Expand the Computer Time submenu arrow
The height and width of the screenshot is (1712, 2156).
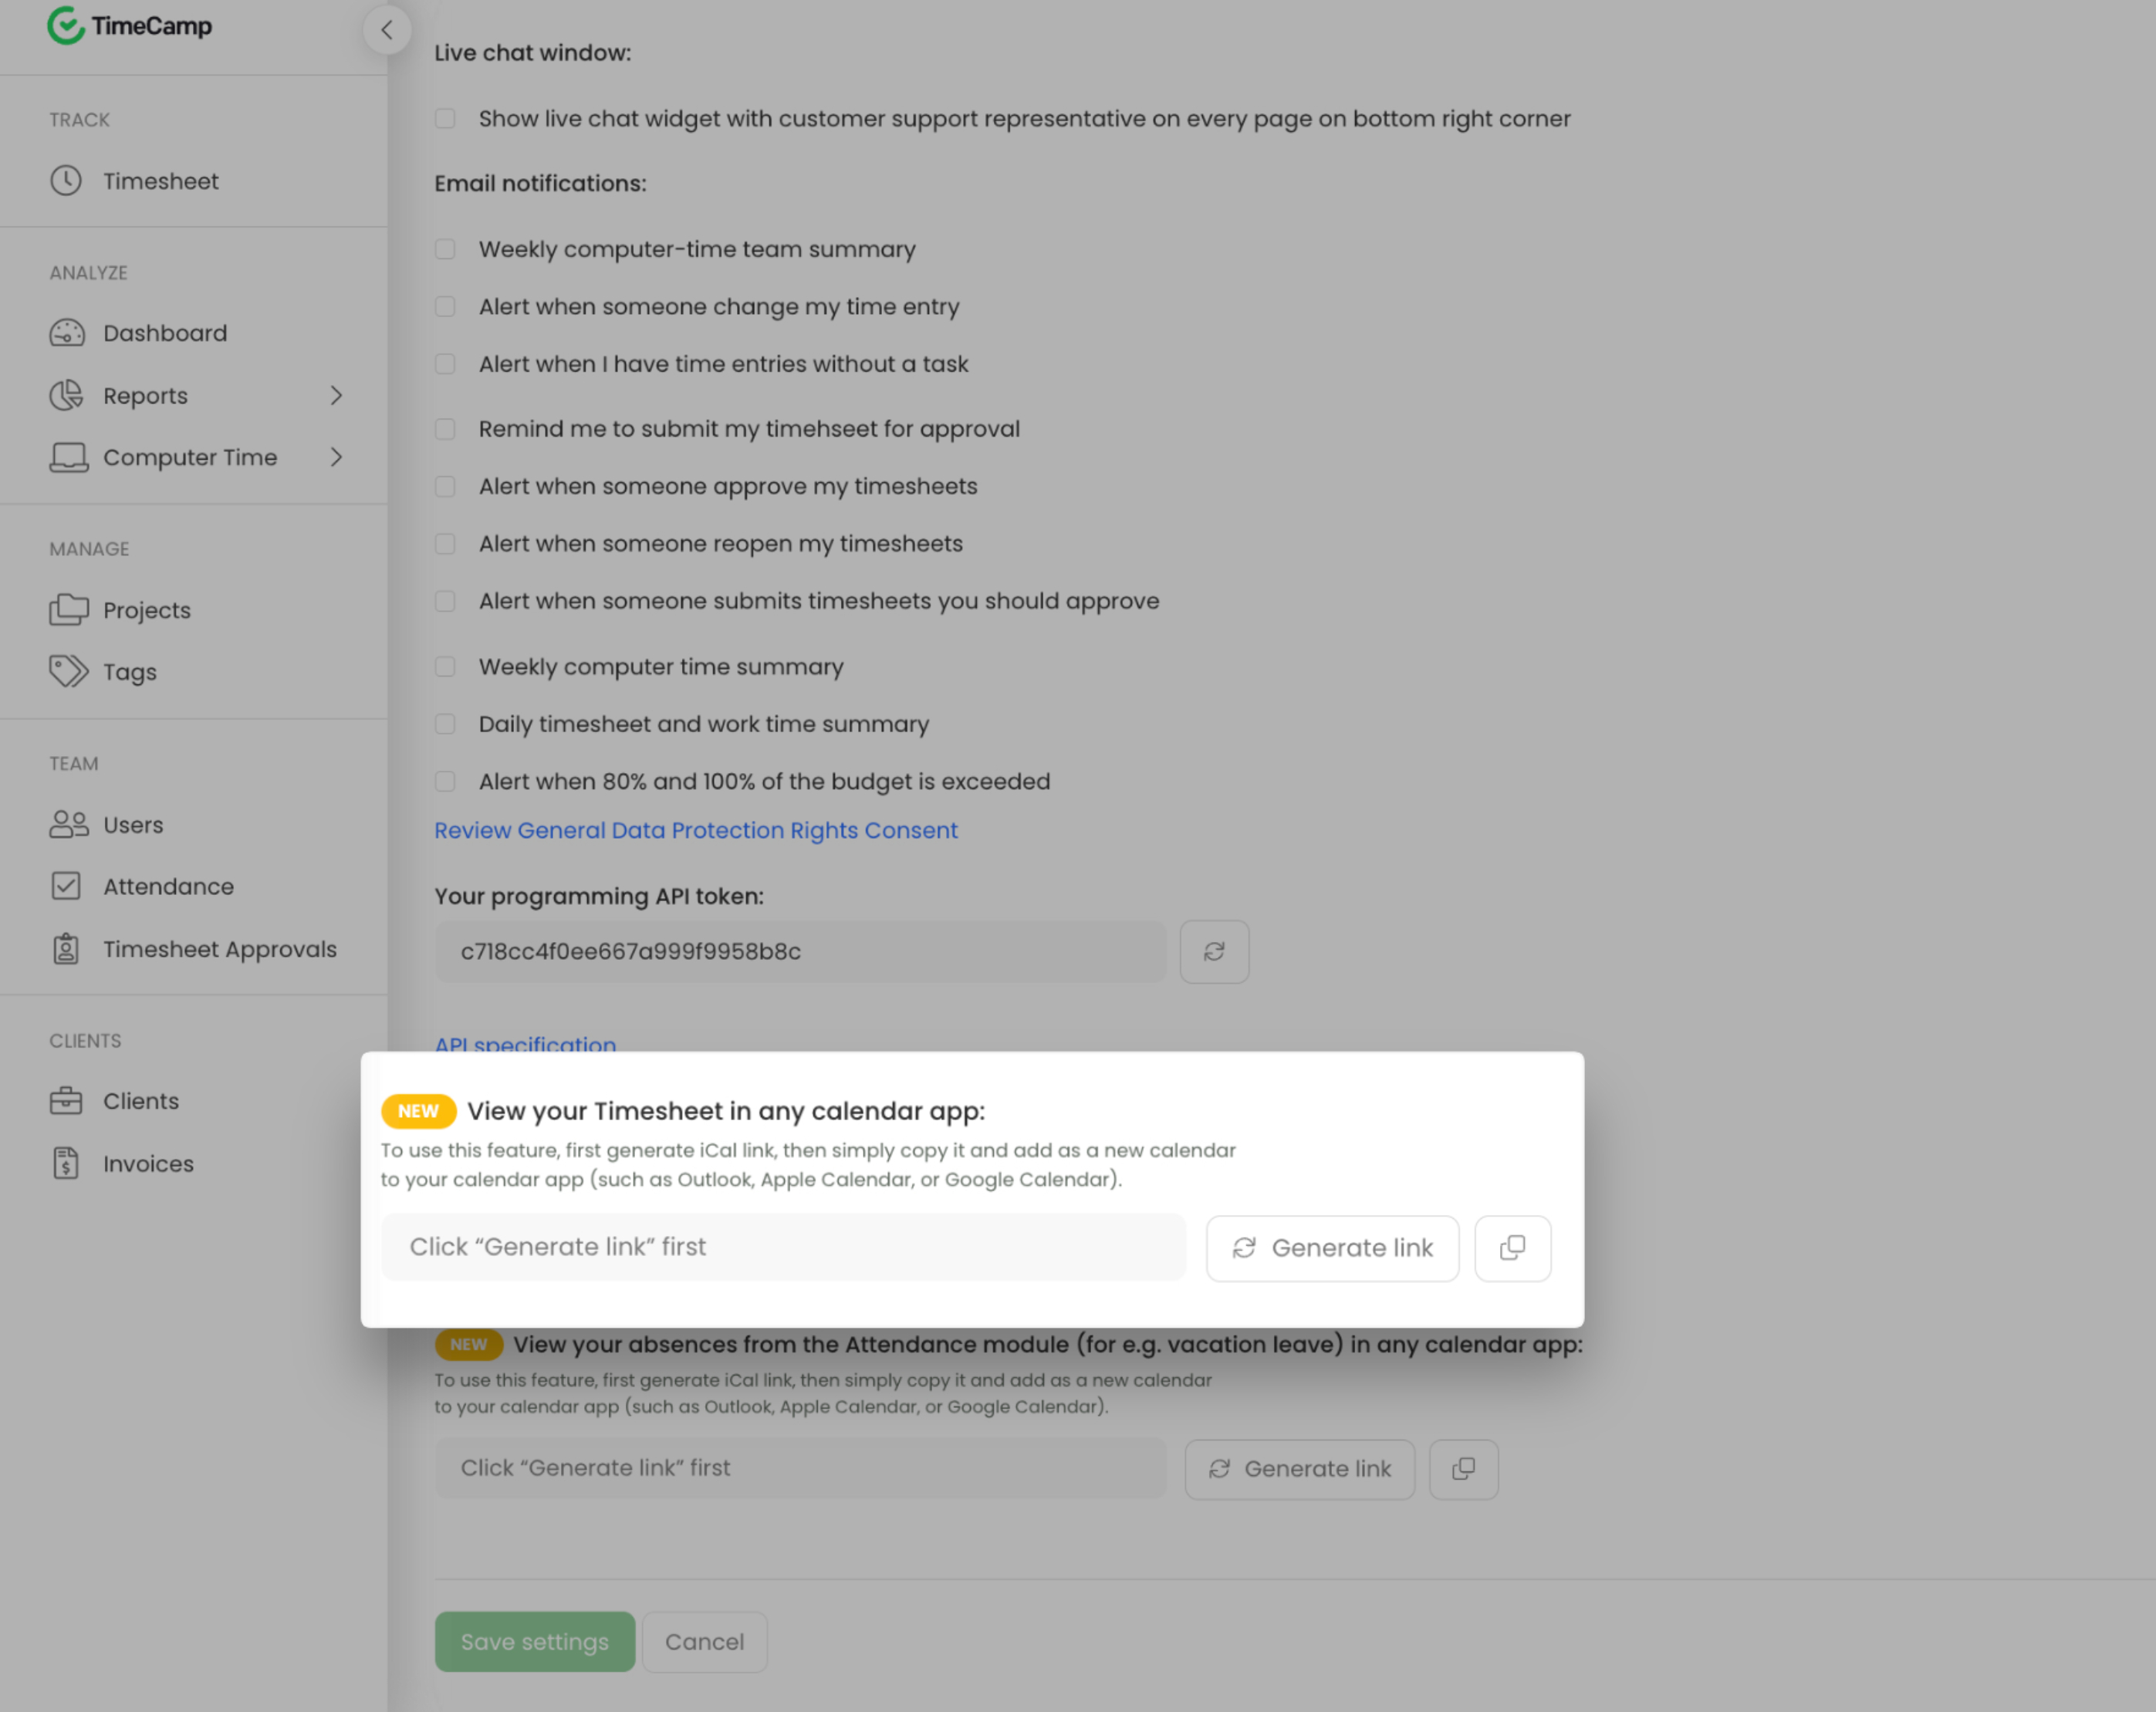coord(336,457)
